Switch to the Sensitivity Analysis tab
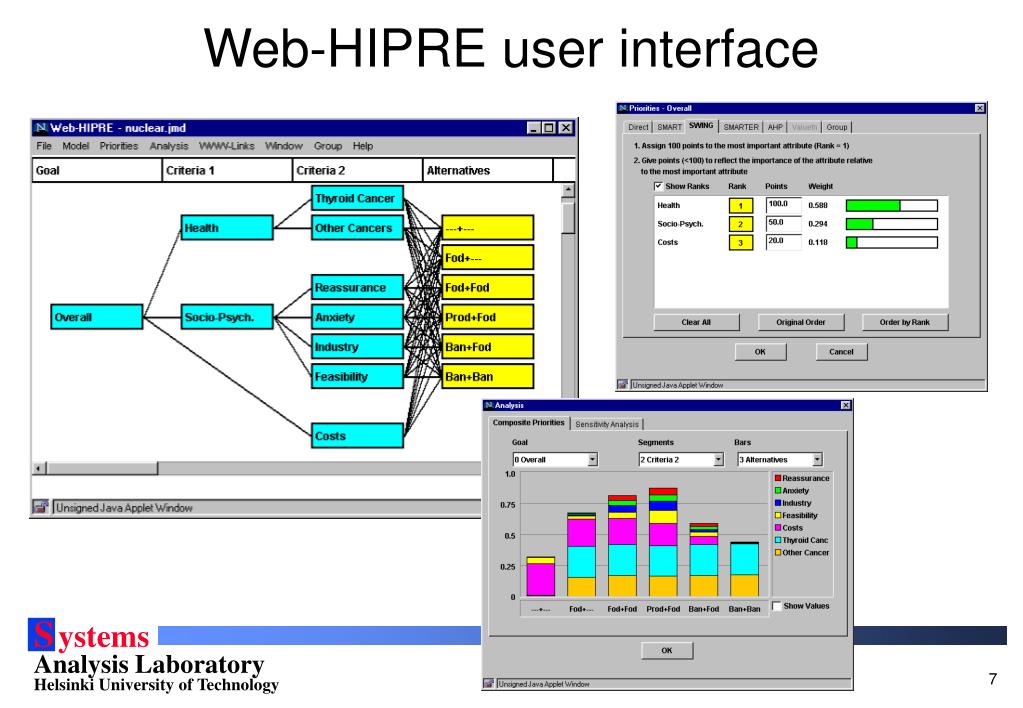 coord(607,424)
